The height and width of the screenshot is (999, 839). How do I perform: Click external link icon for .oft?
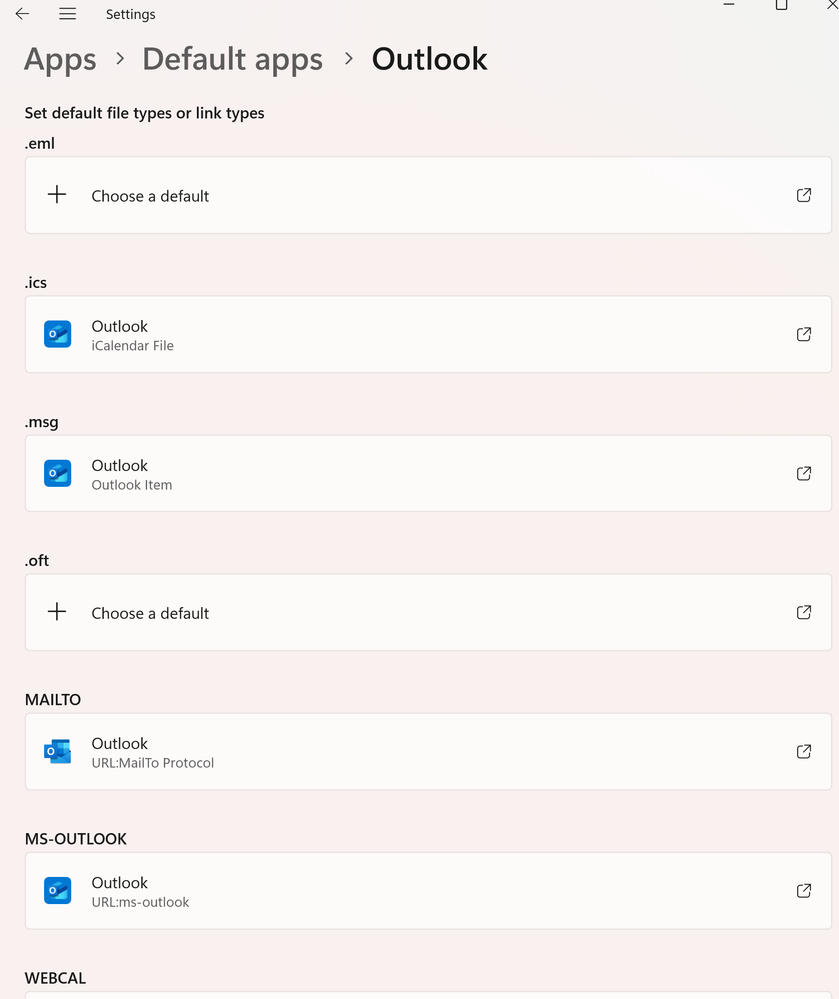pos(804,612)
